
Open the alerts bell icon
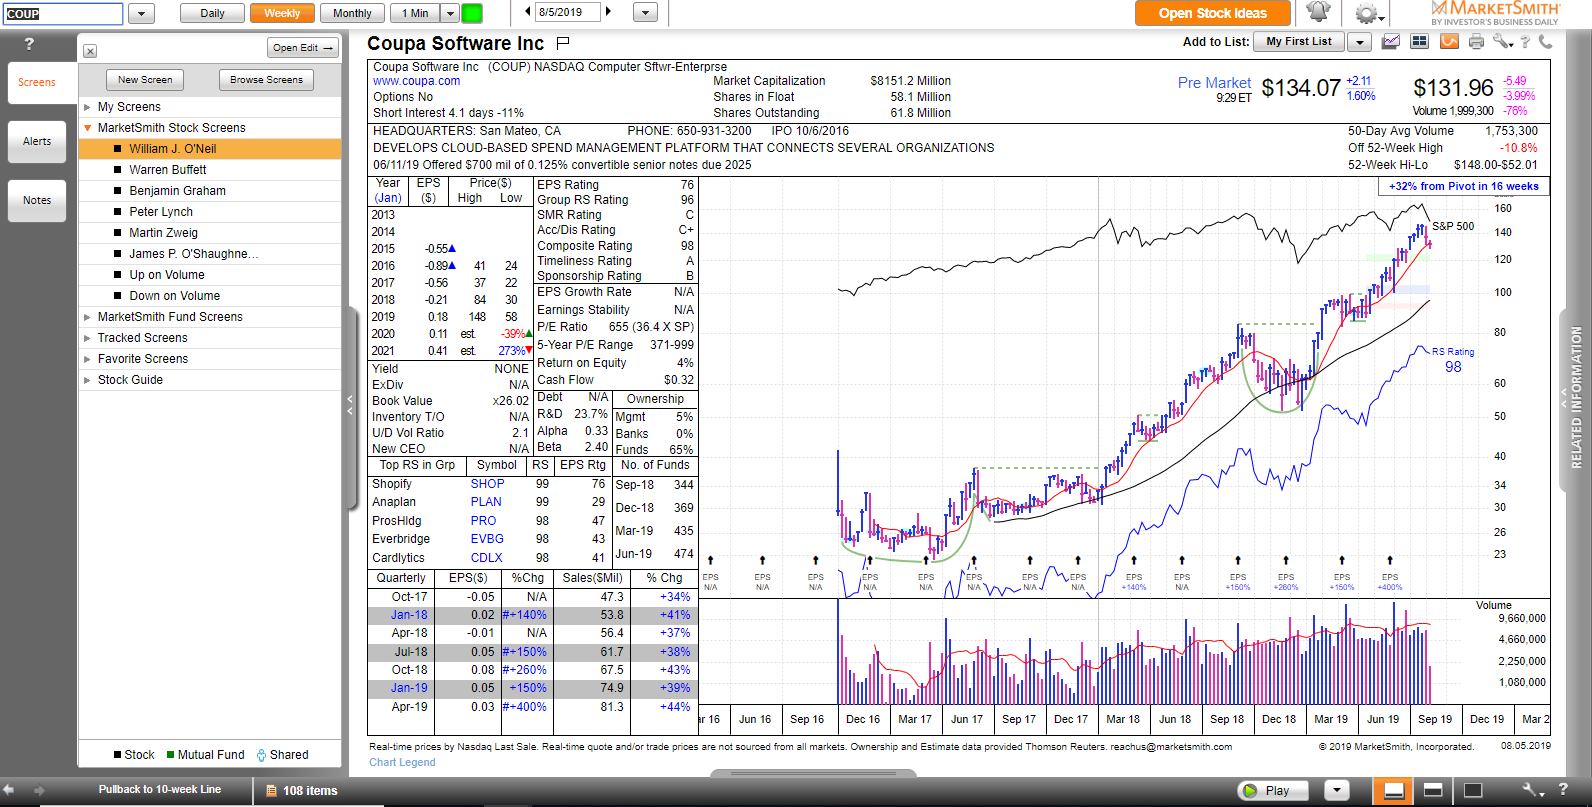pos(1318,13)
